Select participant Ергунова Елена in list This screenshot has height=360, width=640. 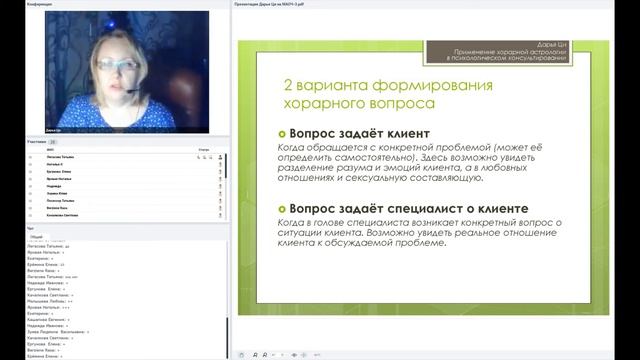tap(59, 172)
